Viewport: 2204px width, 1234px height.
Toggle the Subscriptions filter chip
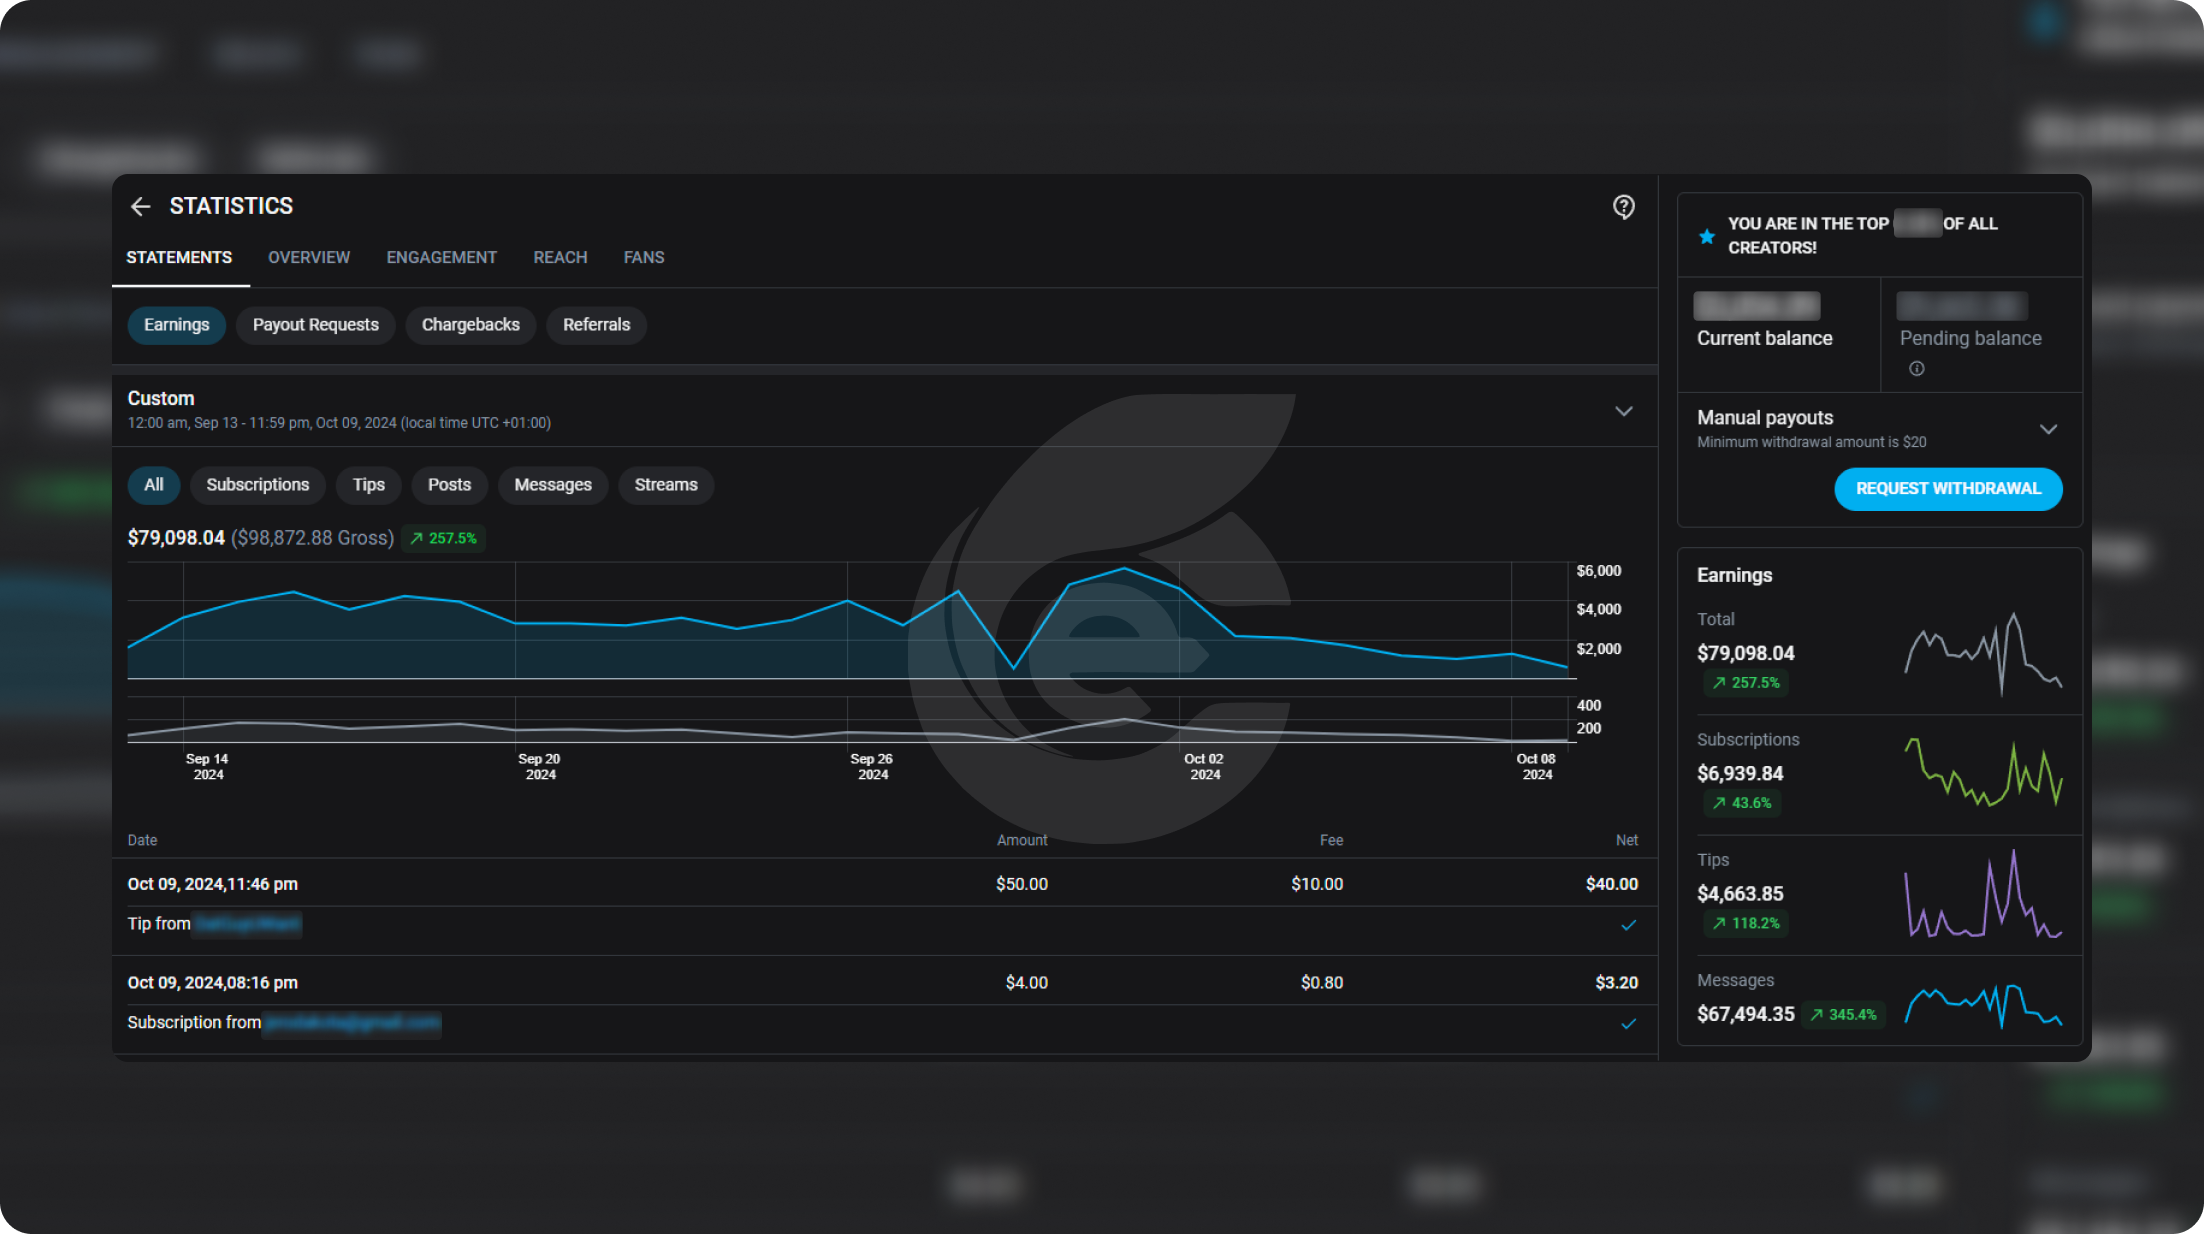pos(257,485)
